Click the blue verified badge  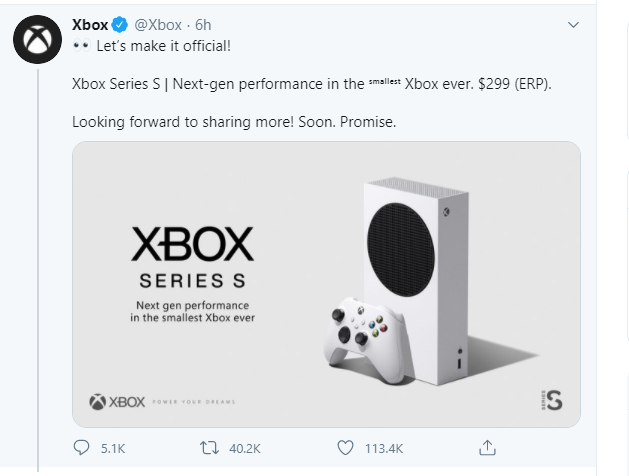click(121, 24)
